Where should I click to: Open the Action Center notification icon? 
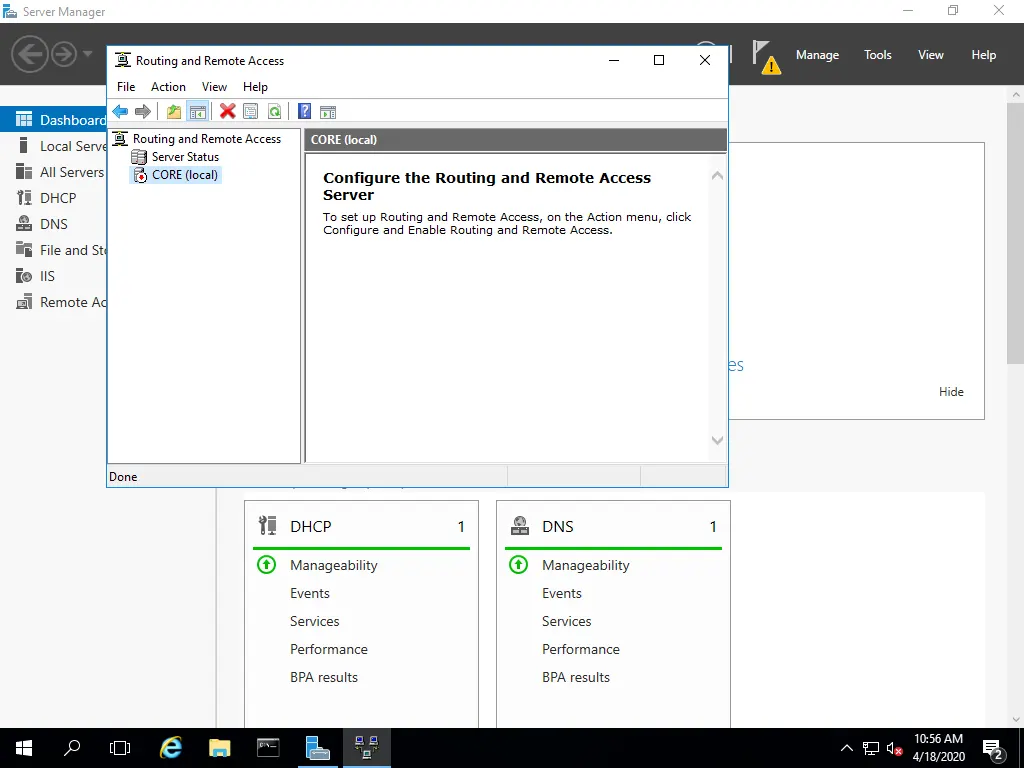coord(993,748)
